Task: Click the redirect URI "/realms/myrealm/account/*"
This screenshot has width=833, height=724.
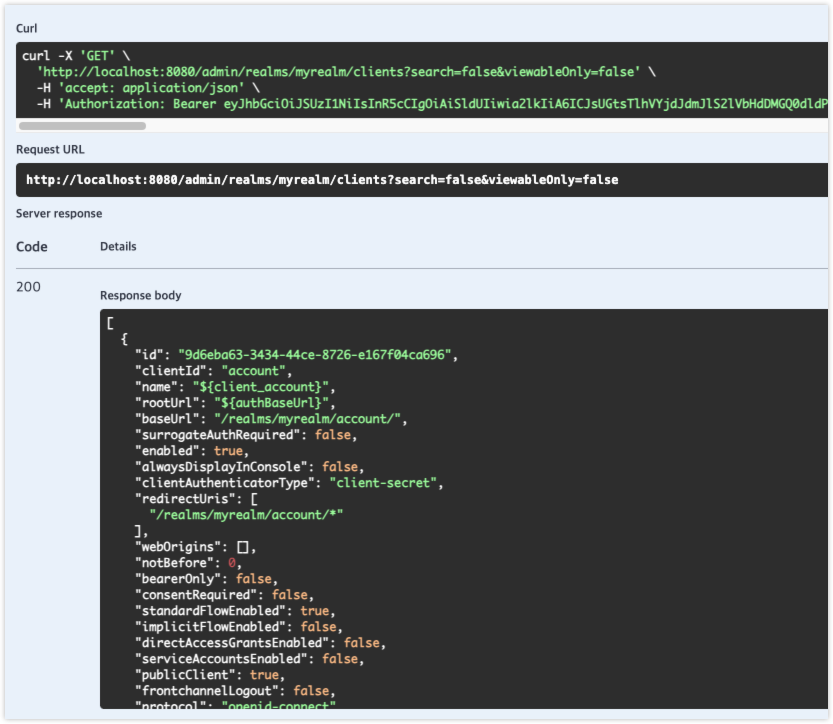Action: (246, 515)
